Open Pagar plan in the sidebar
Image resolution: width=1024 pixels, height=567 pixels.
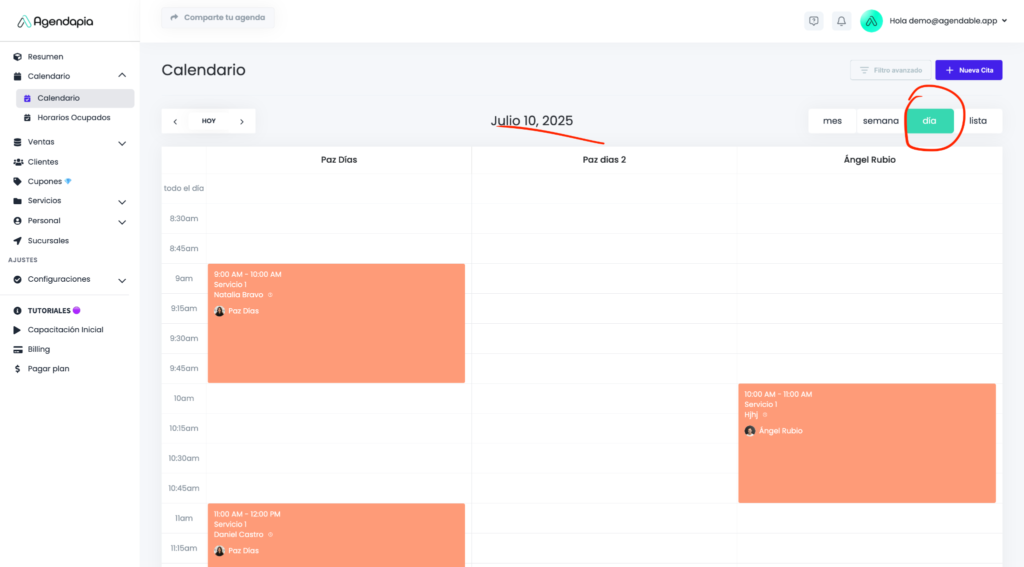[48, 369]
